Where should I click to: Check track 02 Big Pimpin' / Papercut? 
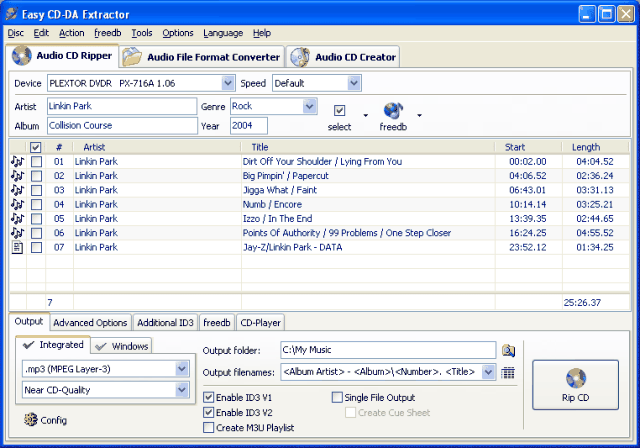tap(36, 176)
